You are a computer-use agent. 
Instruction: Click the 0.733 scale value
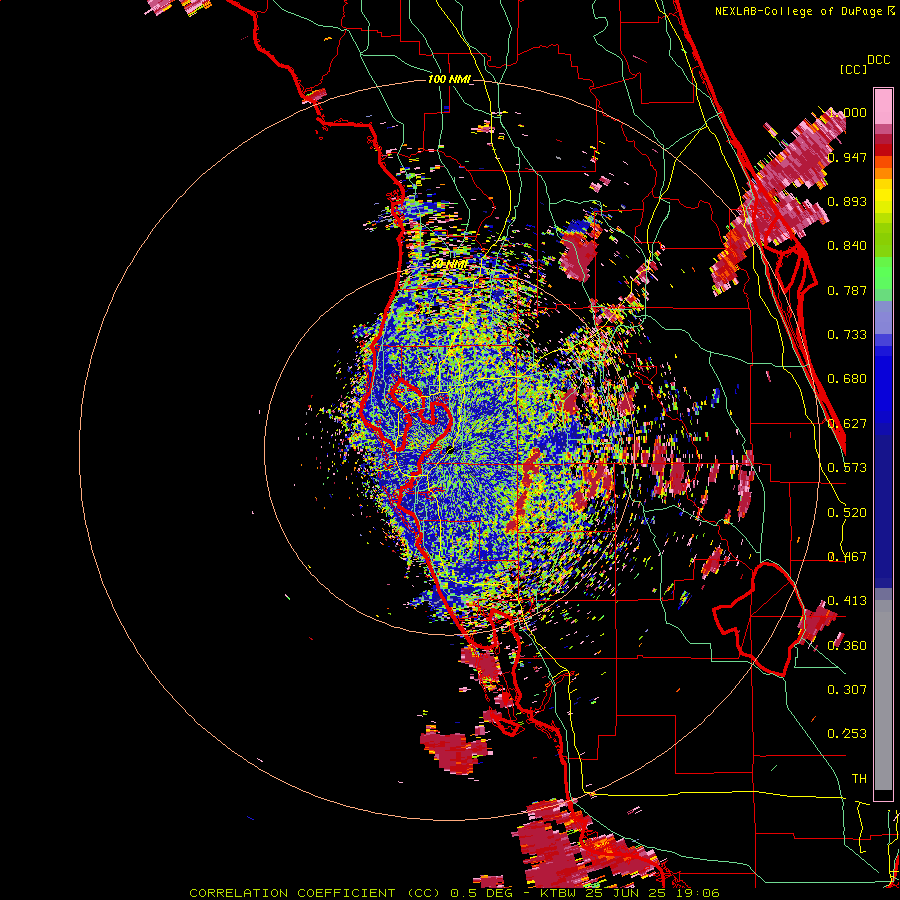pyautogui.click(x=847, y=335)
